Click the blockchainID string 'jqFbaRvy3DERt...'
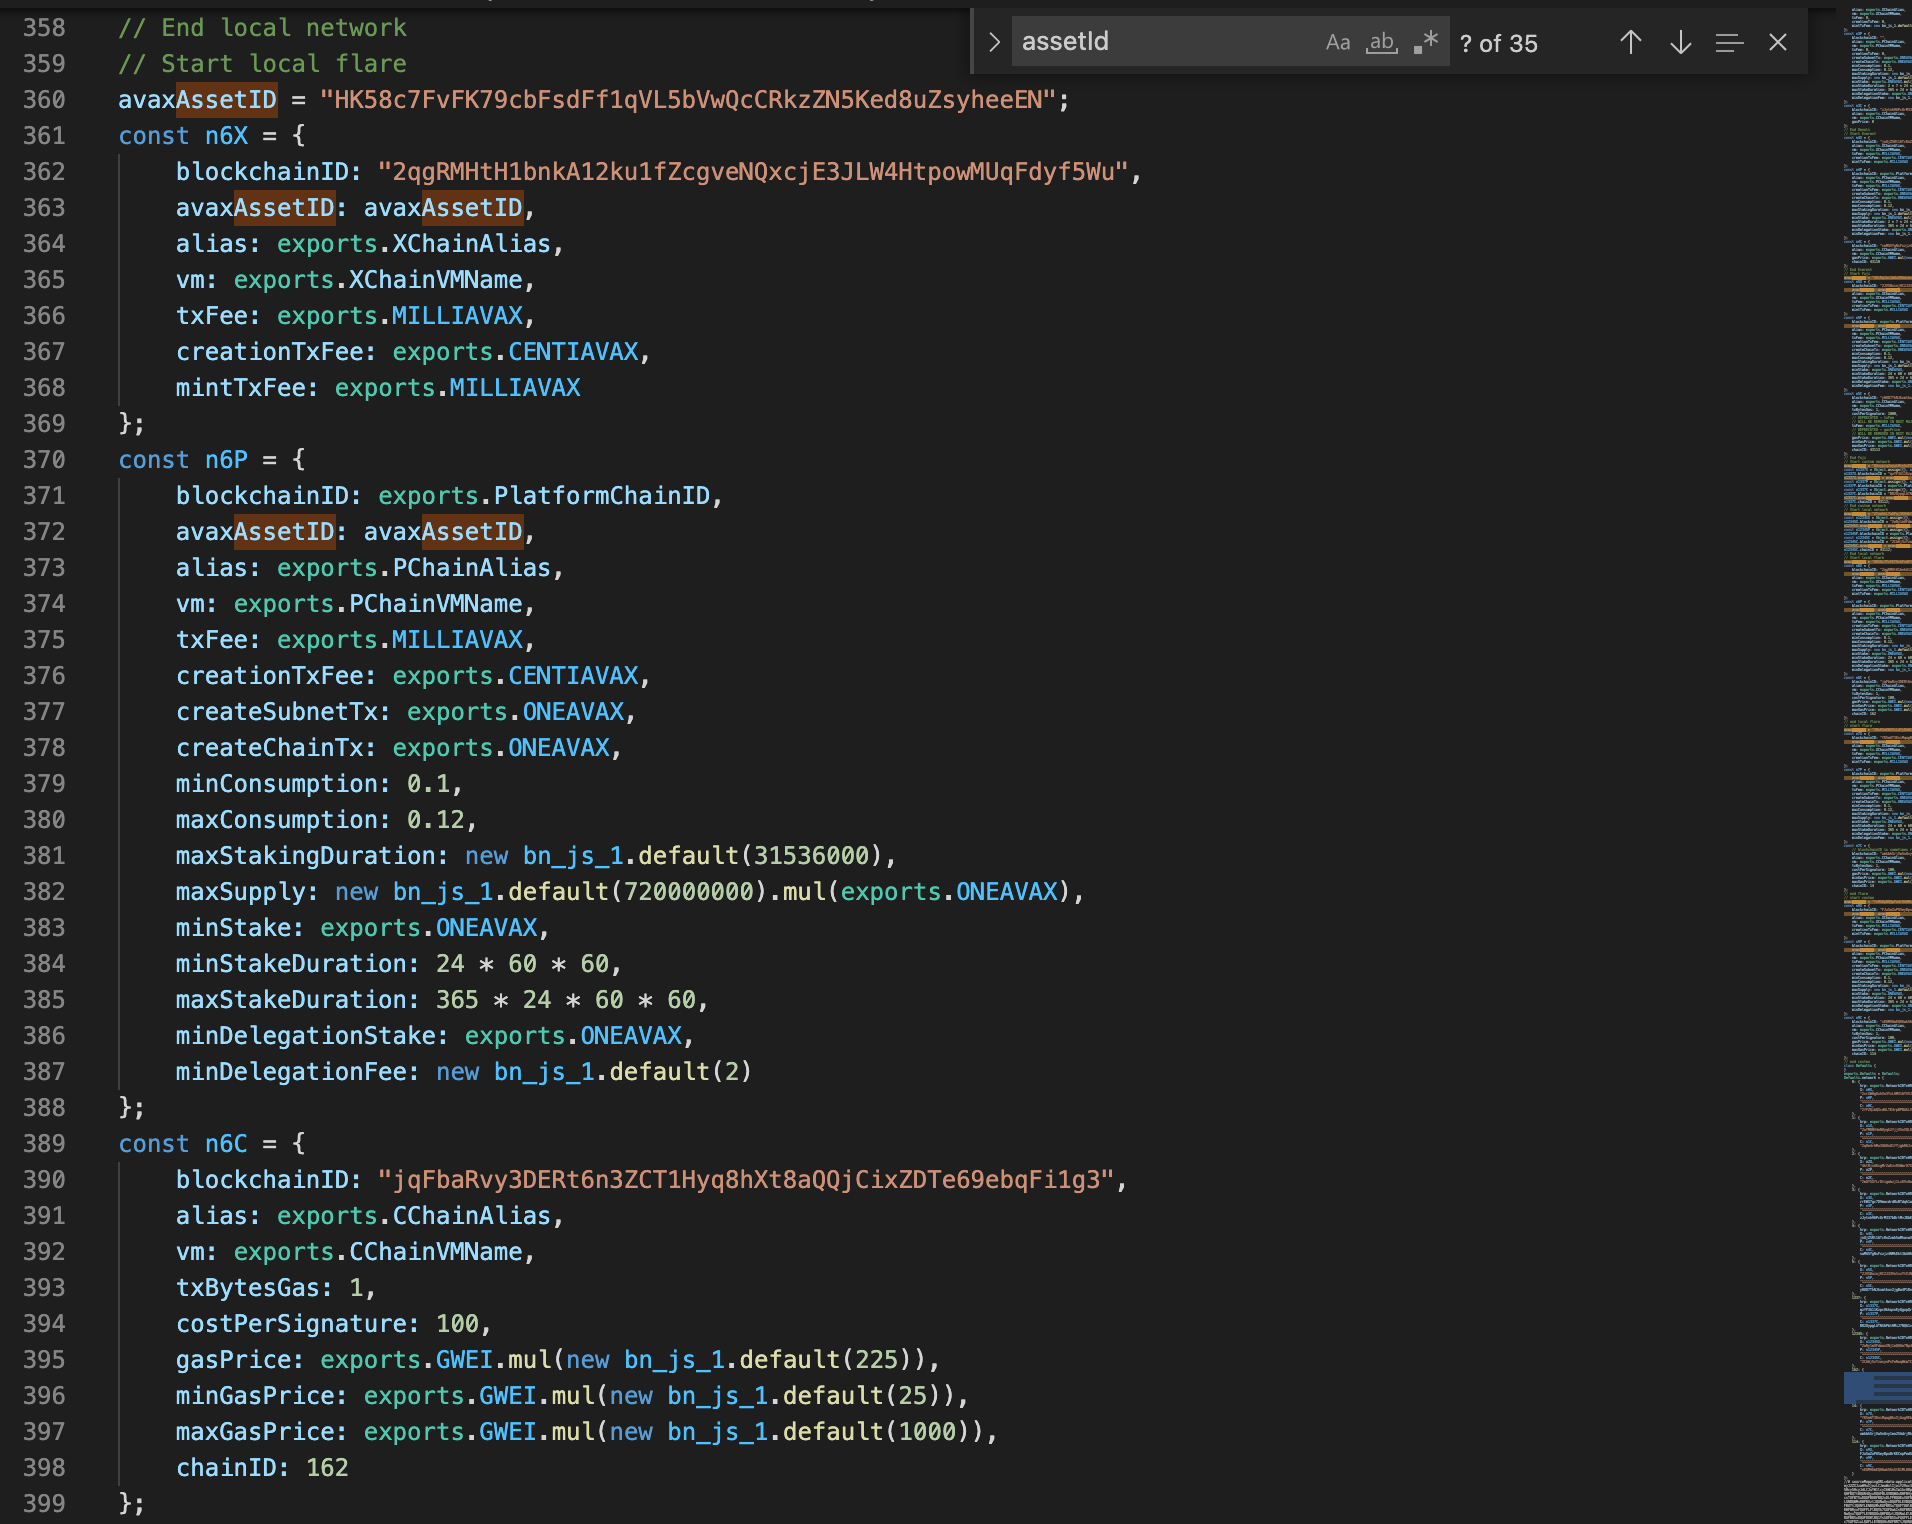1912x1524 pixels. coord(746,1179)
